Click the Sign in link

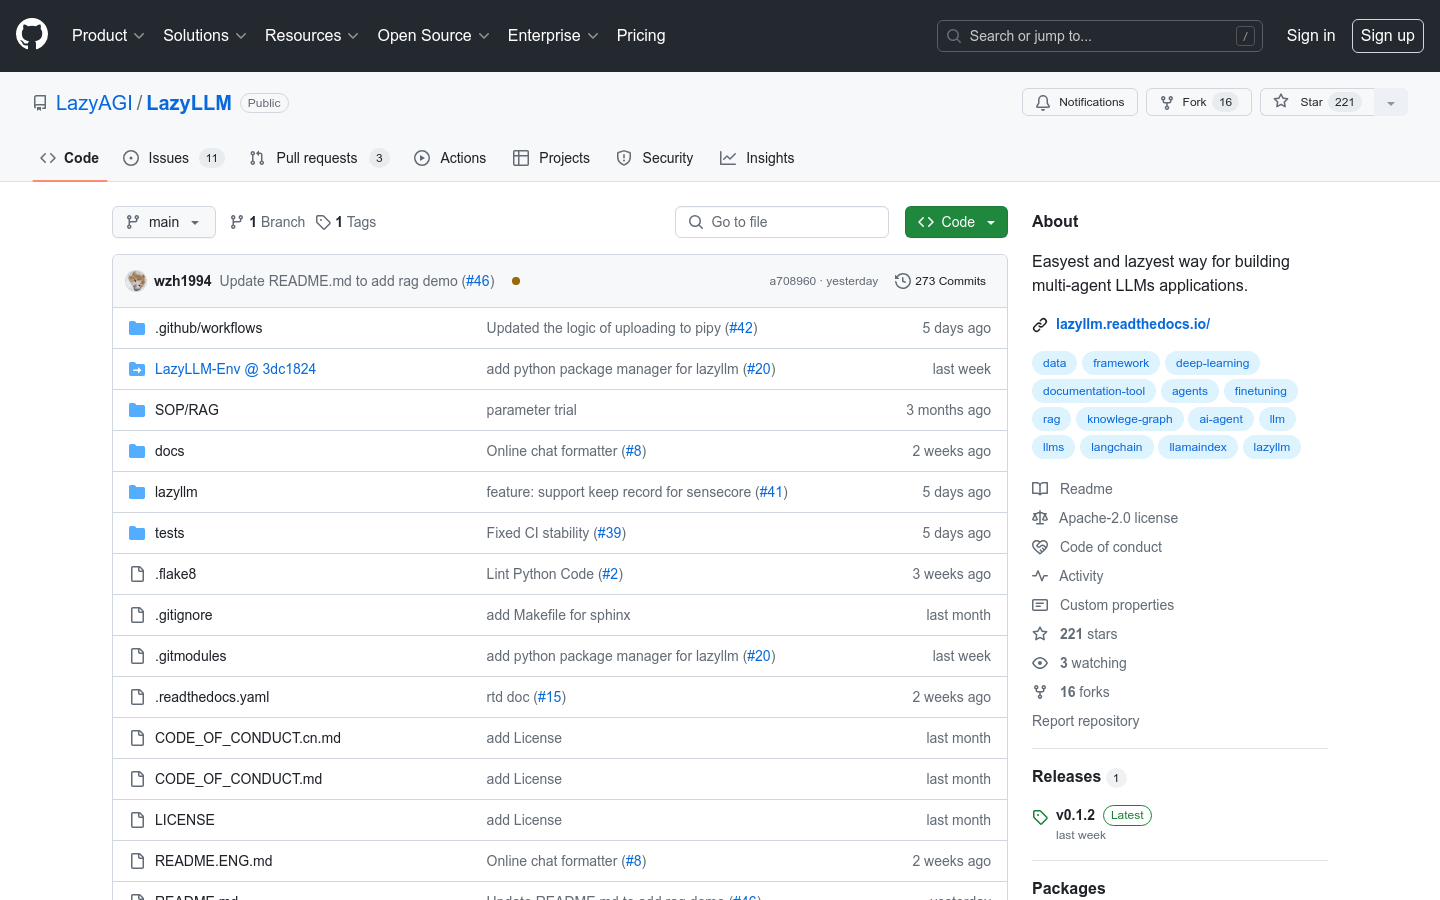(x=1311, y=35)
